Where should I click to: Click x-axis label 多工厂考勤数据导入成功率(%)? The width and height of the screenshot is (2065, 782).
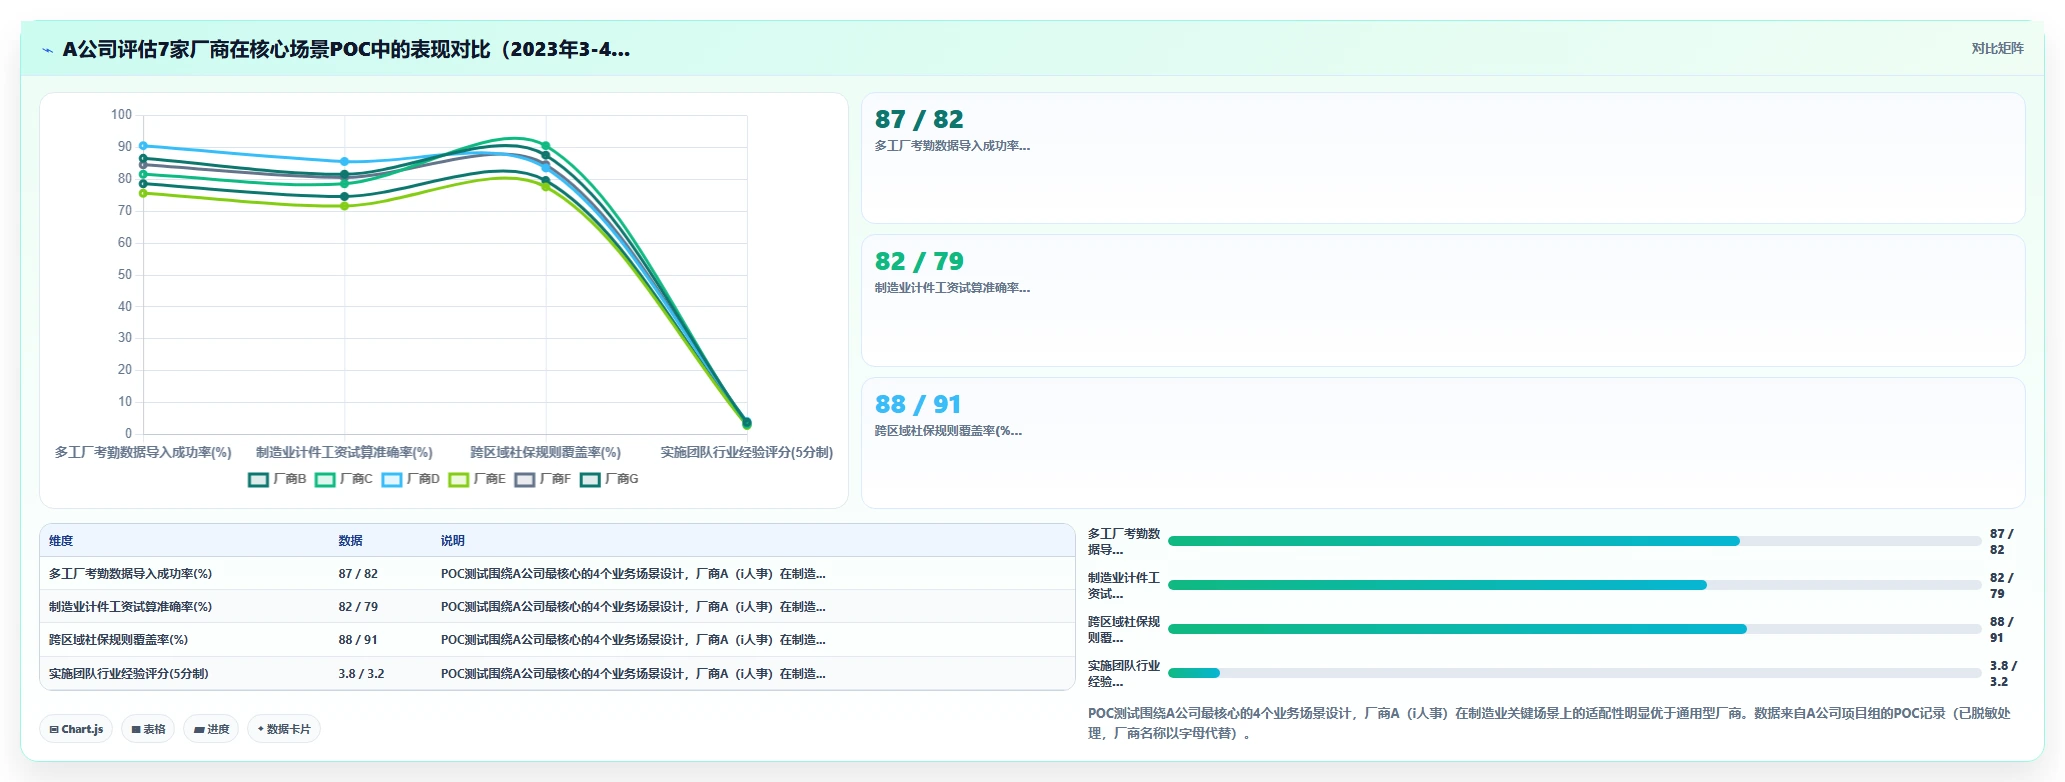[143, 453]
